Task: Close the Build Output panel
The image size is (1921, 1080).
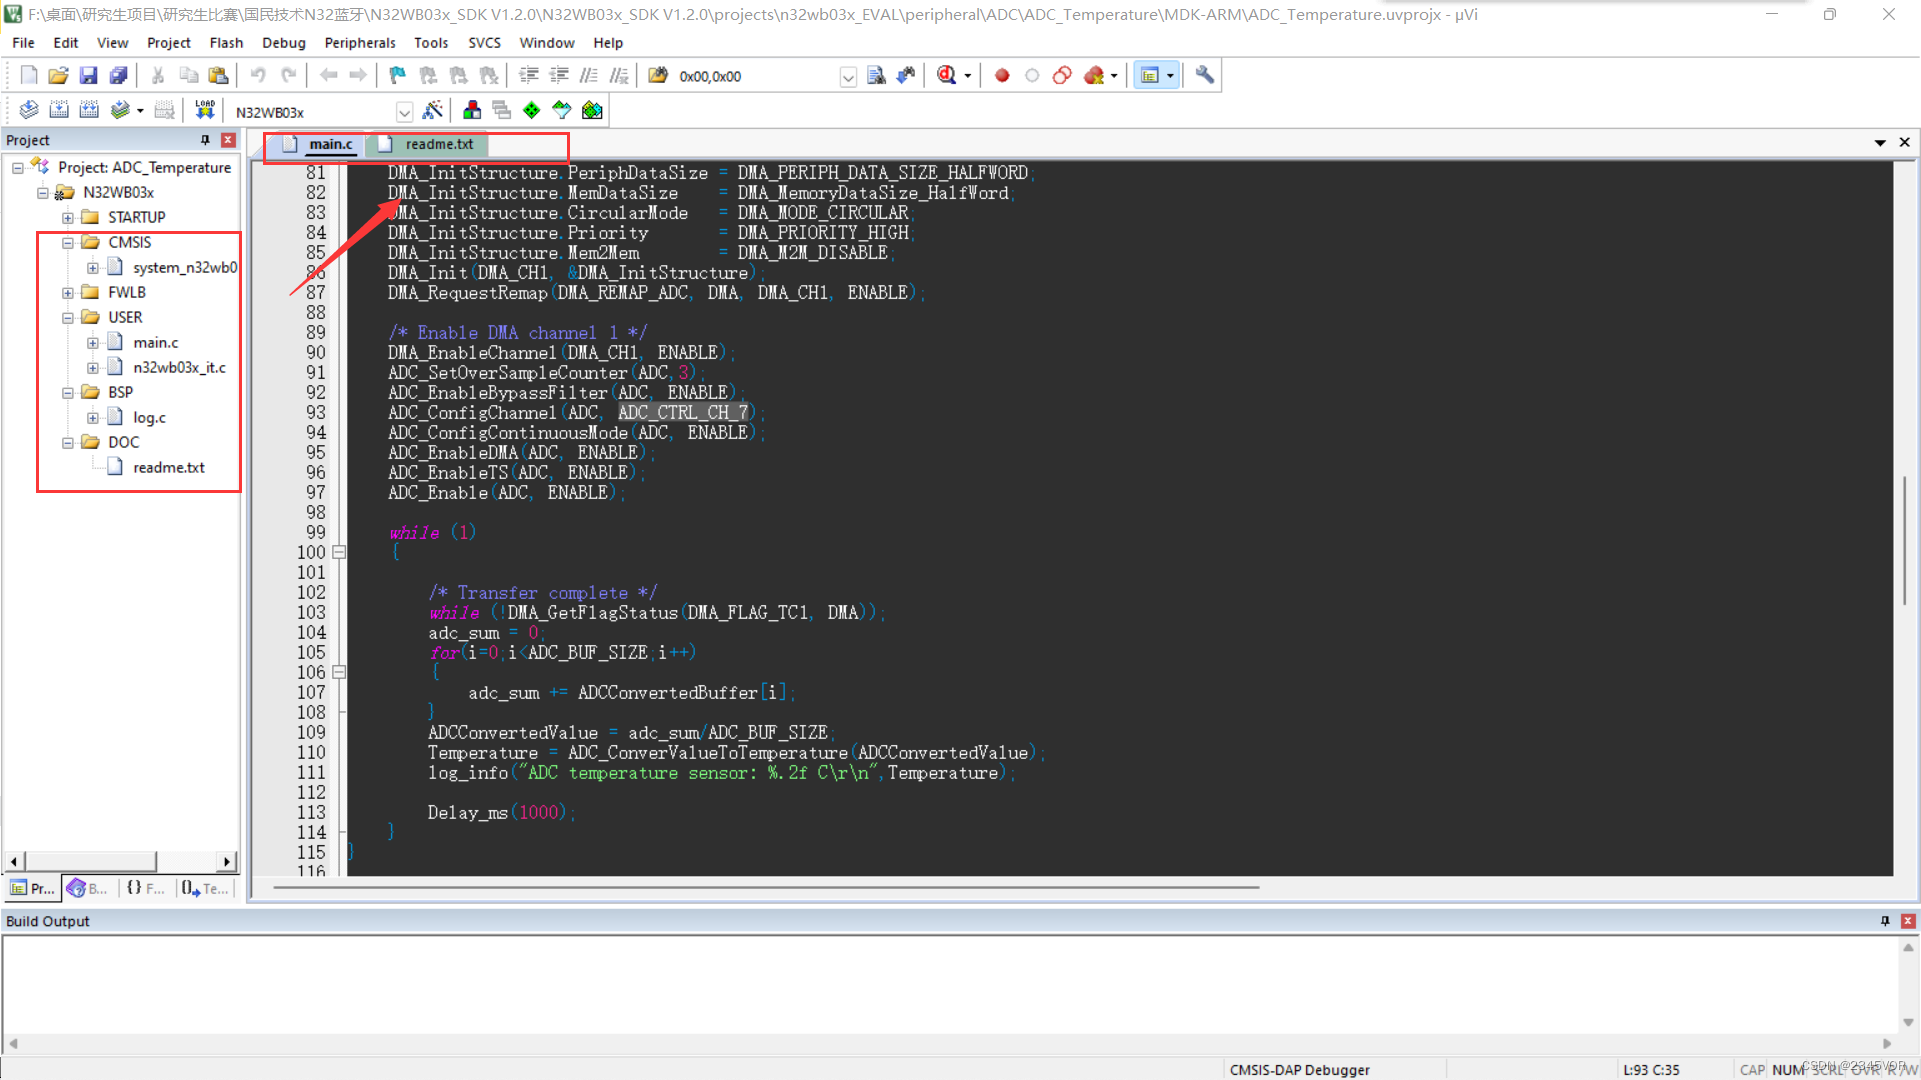Action: click(x=1908, y=921)
